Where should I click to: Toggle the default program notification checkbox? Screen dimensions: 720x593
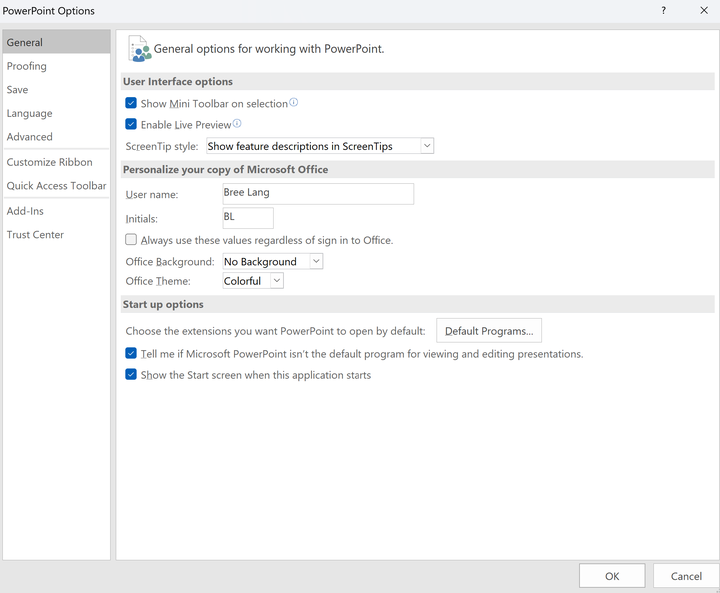(131, 353)
